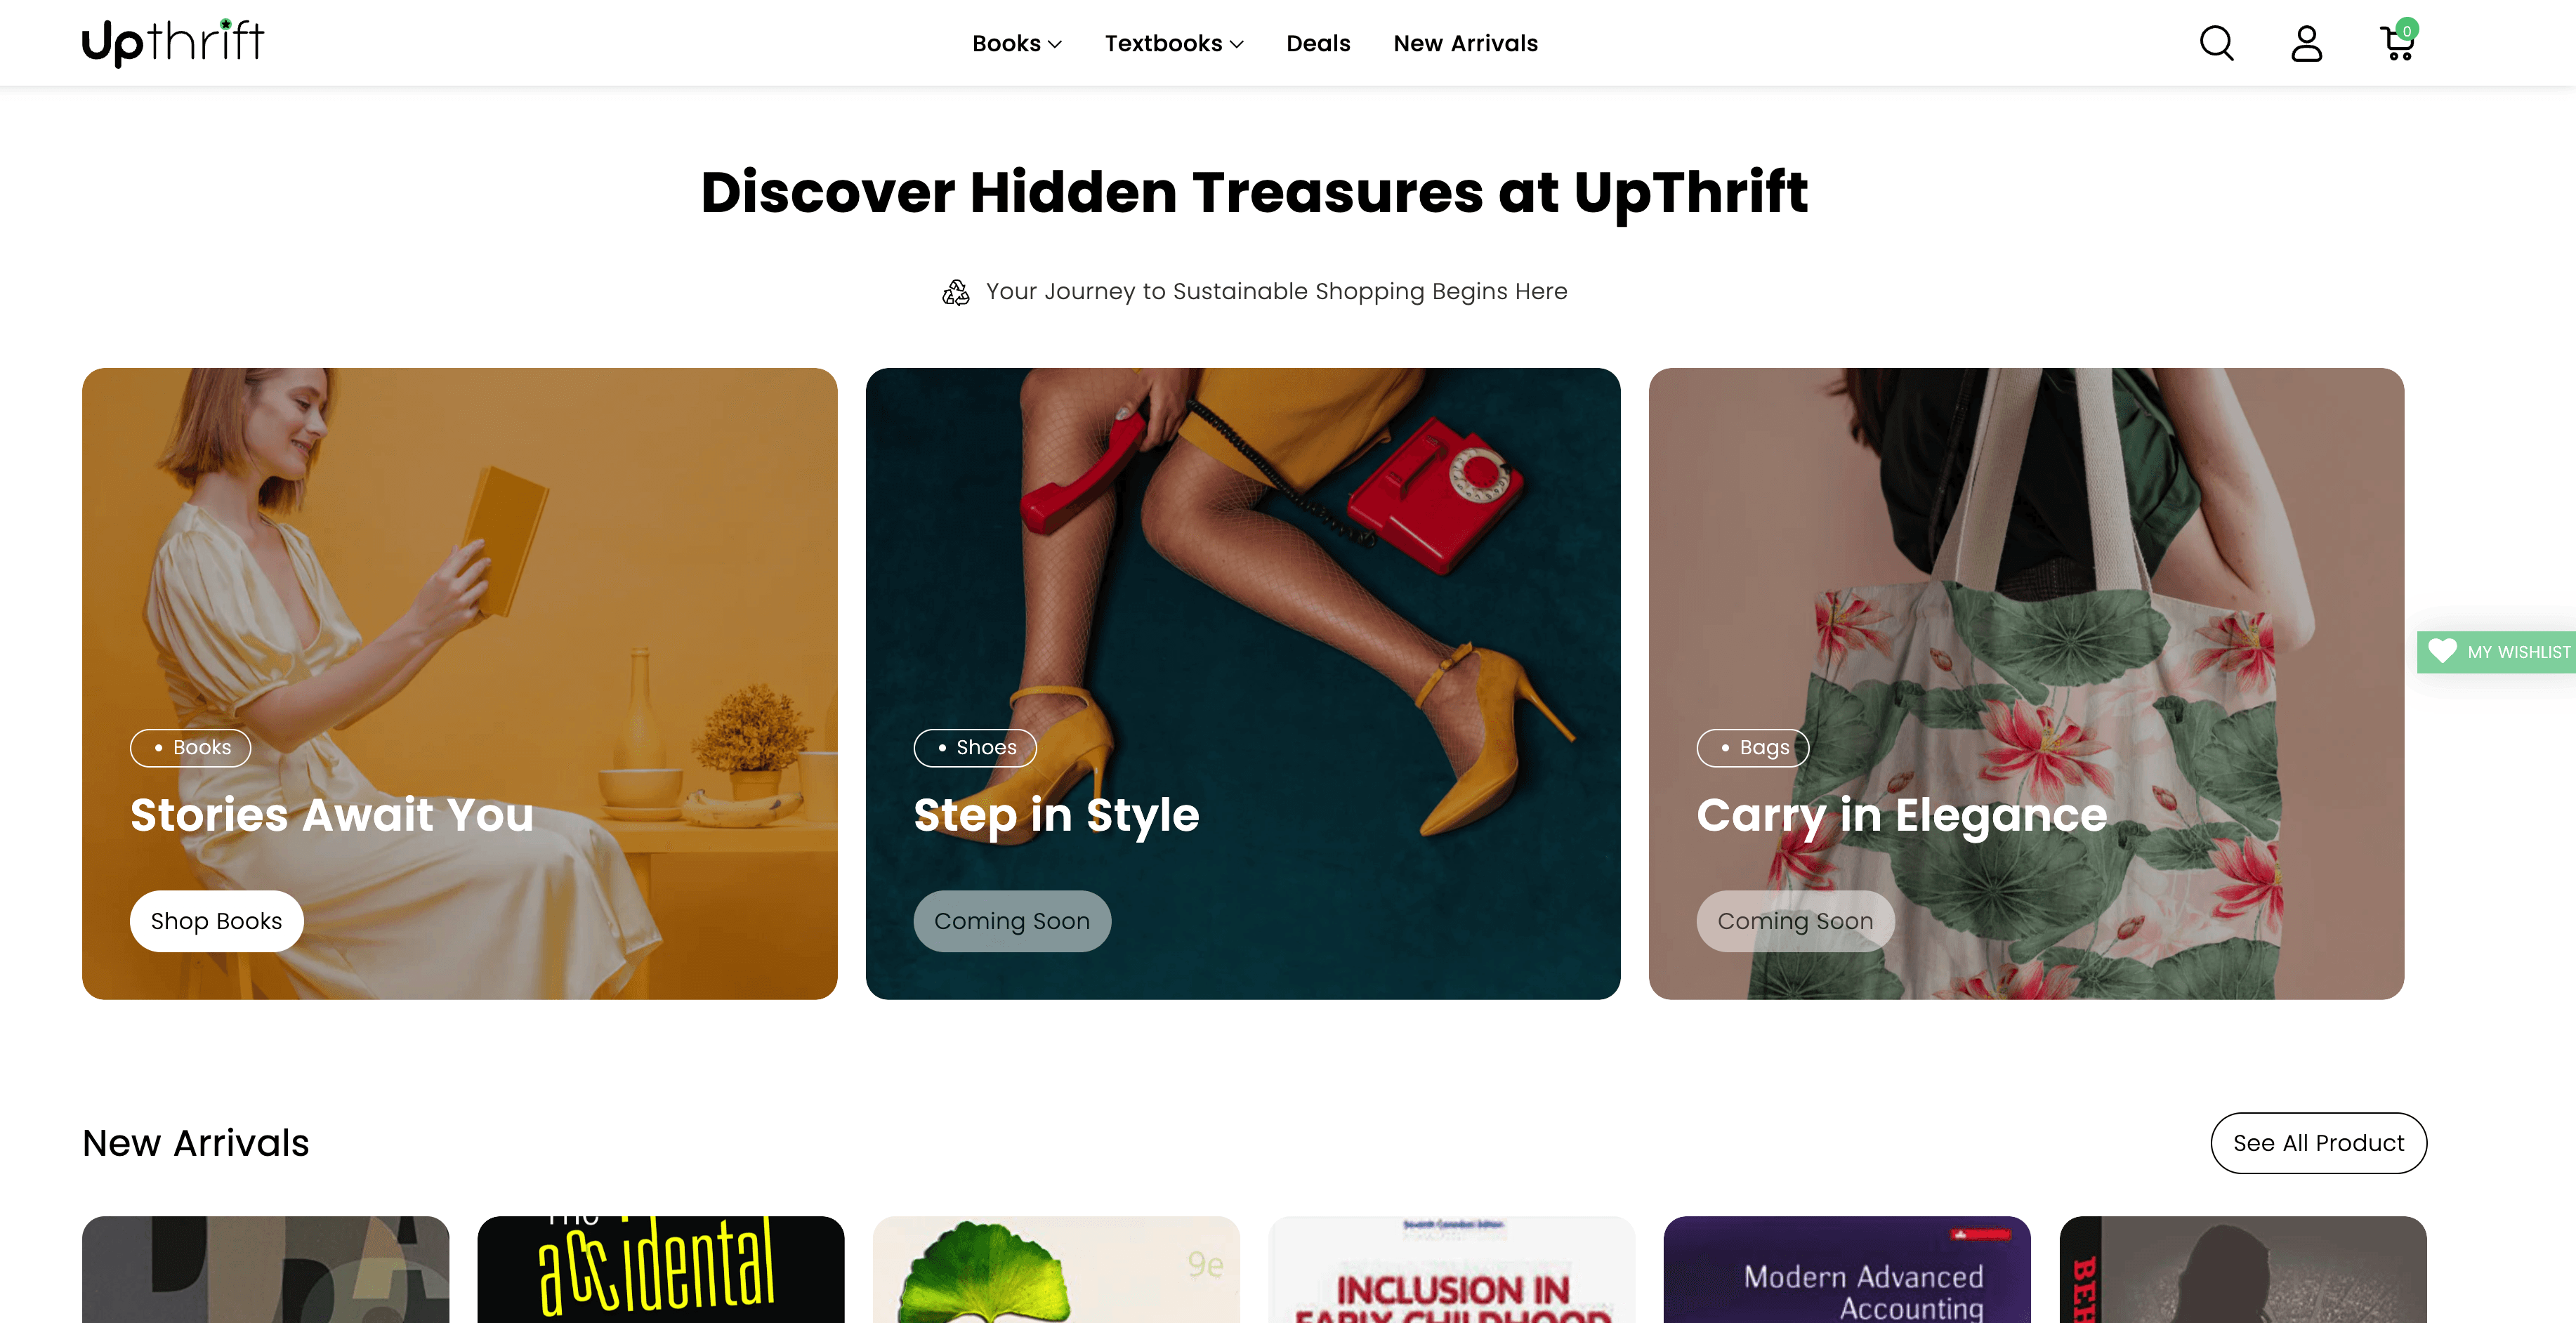Open the Deals menu item
This screenshot has height=1323, width=2576.
[1318, 43]
